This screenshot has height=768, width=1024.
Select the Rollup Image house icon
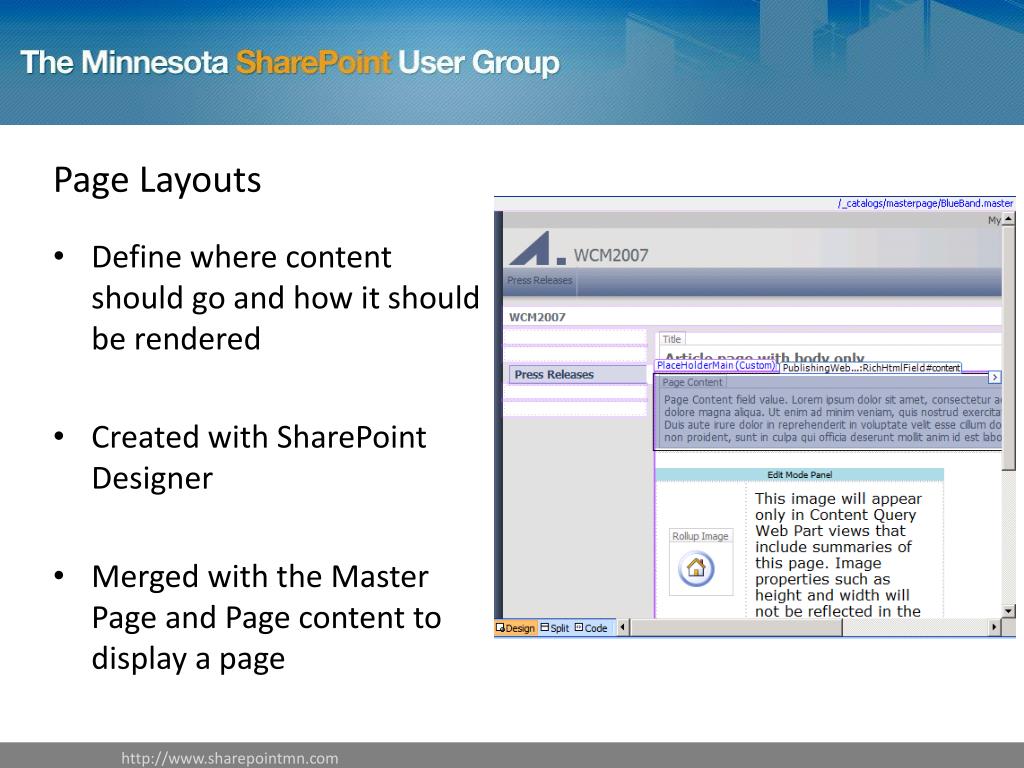696,568
